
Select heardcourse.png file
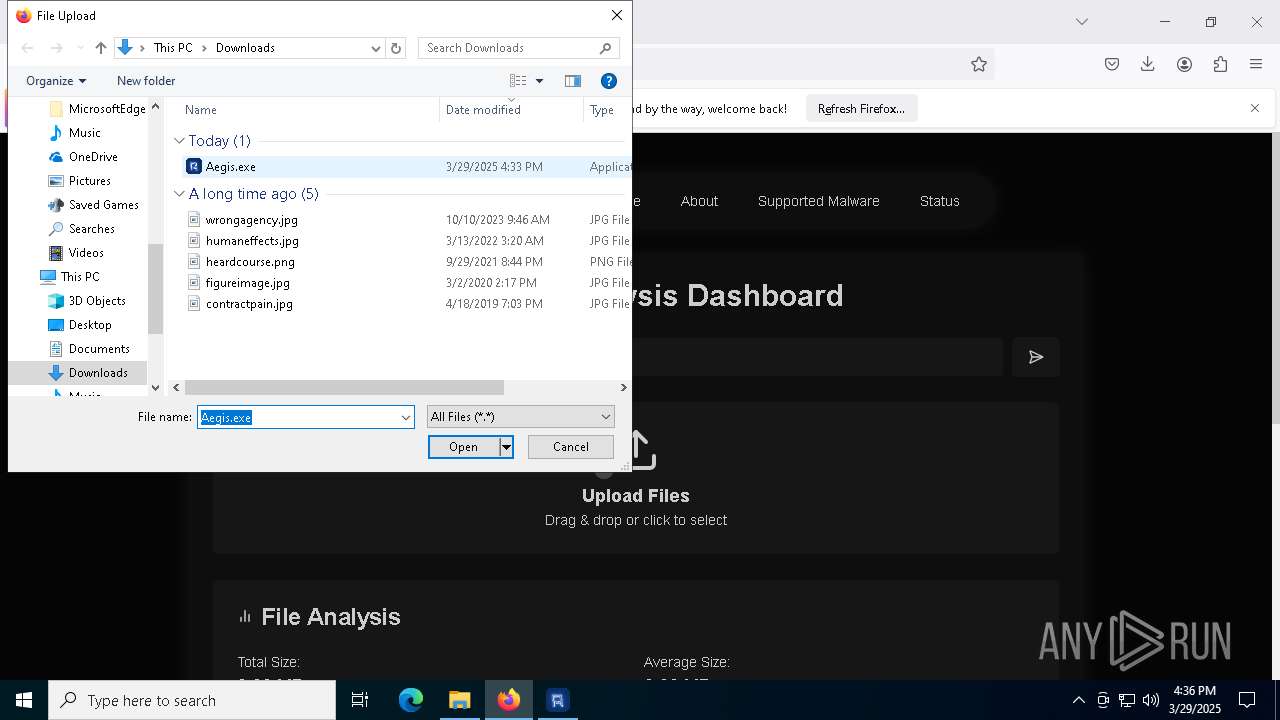point(250,262)
